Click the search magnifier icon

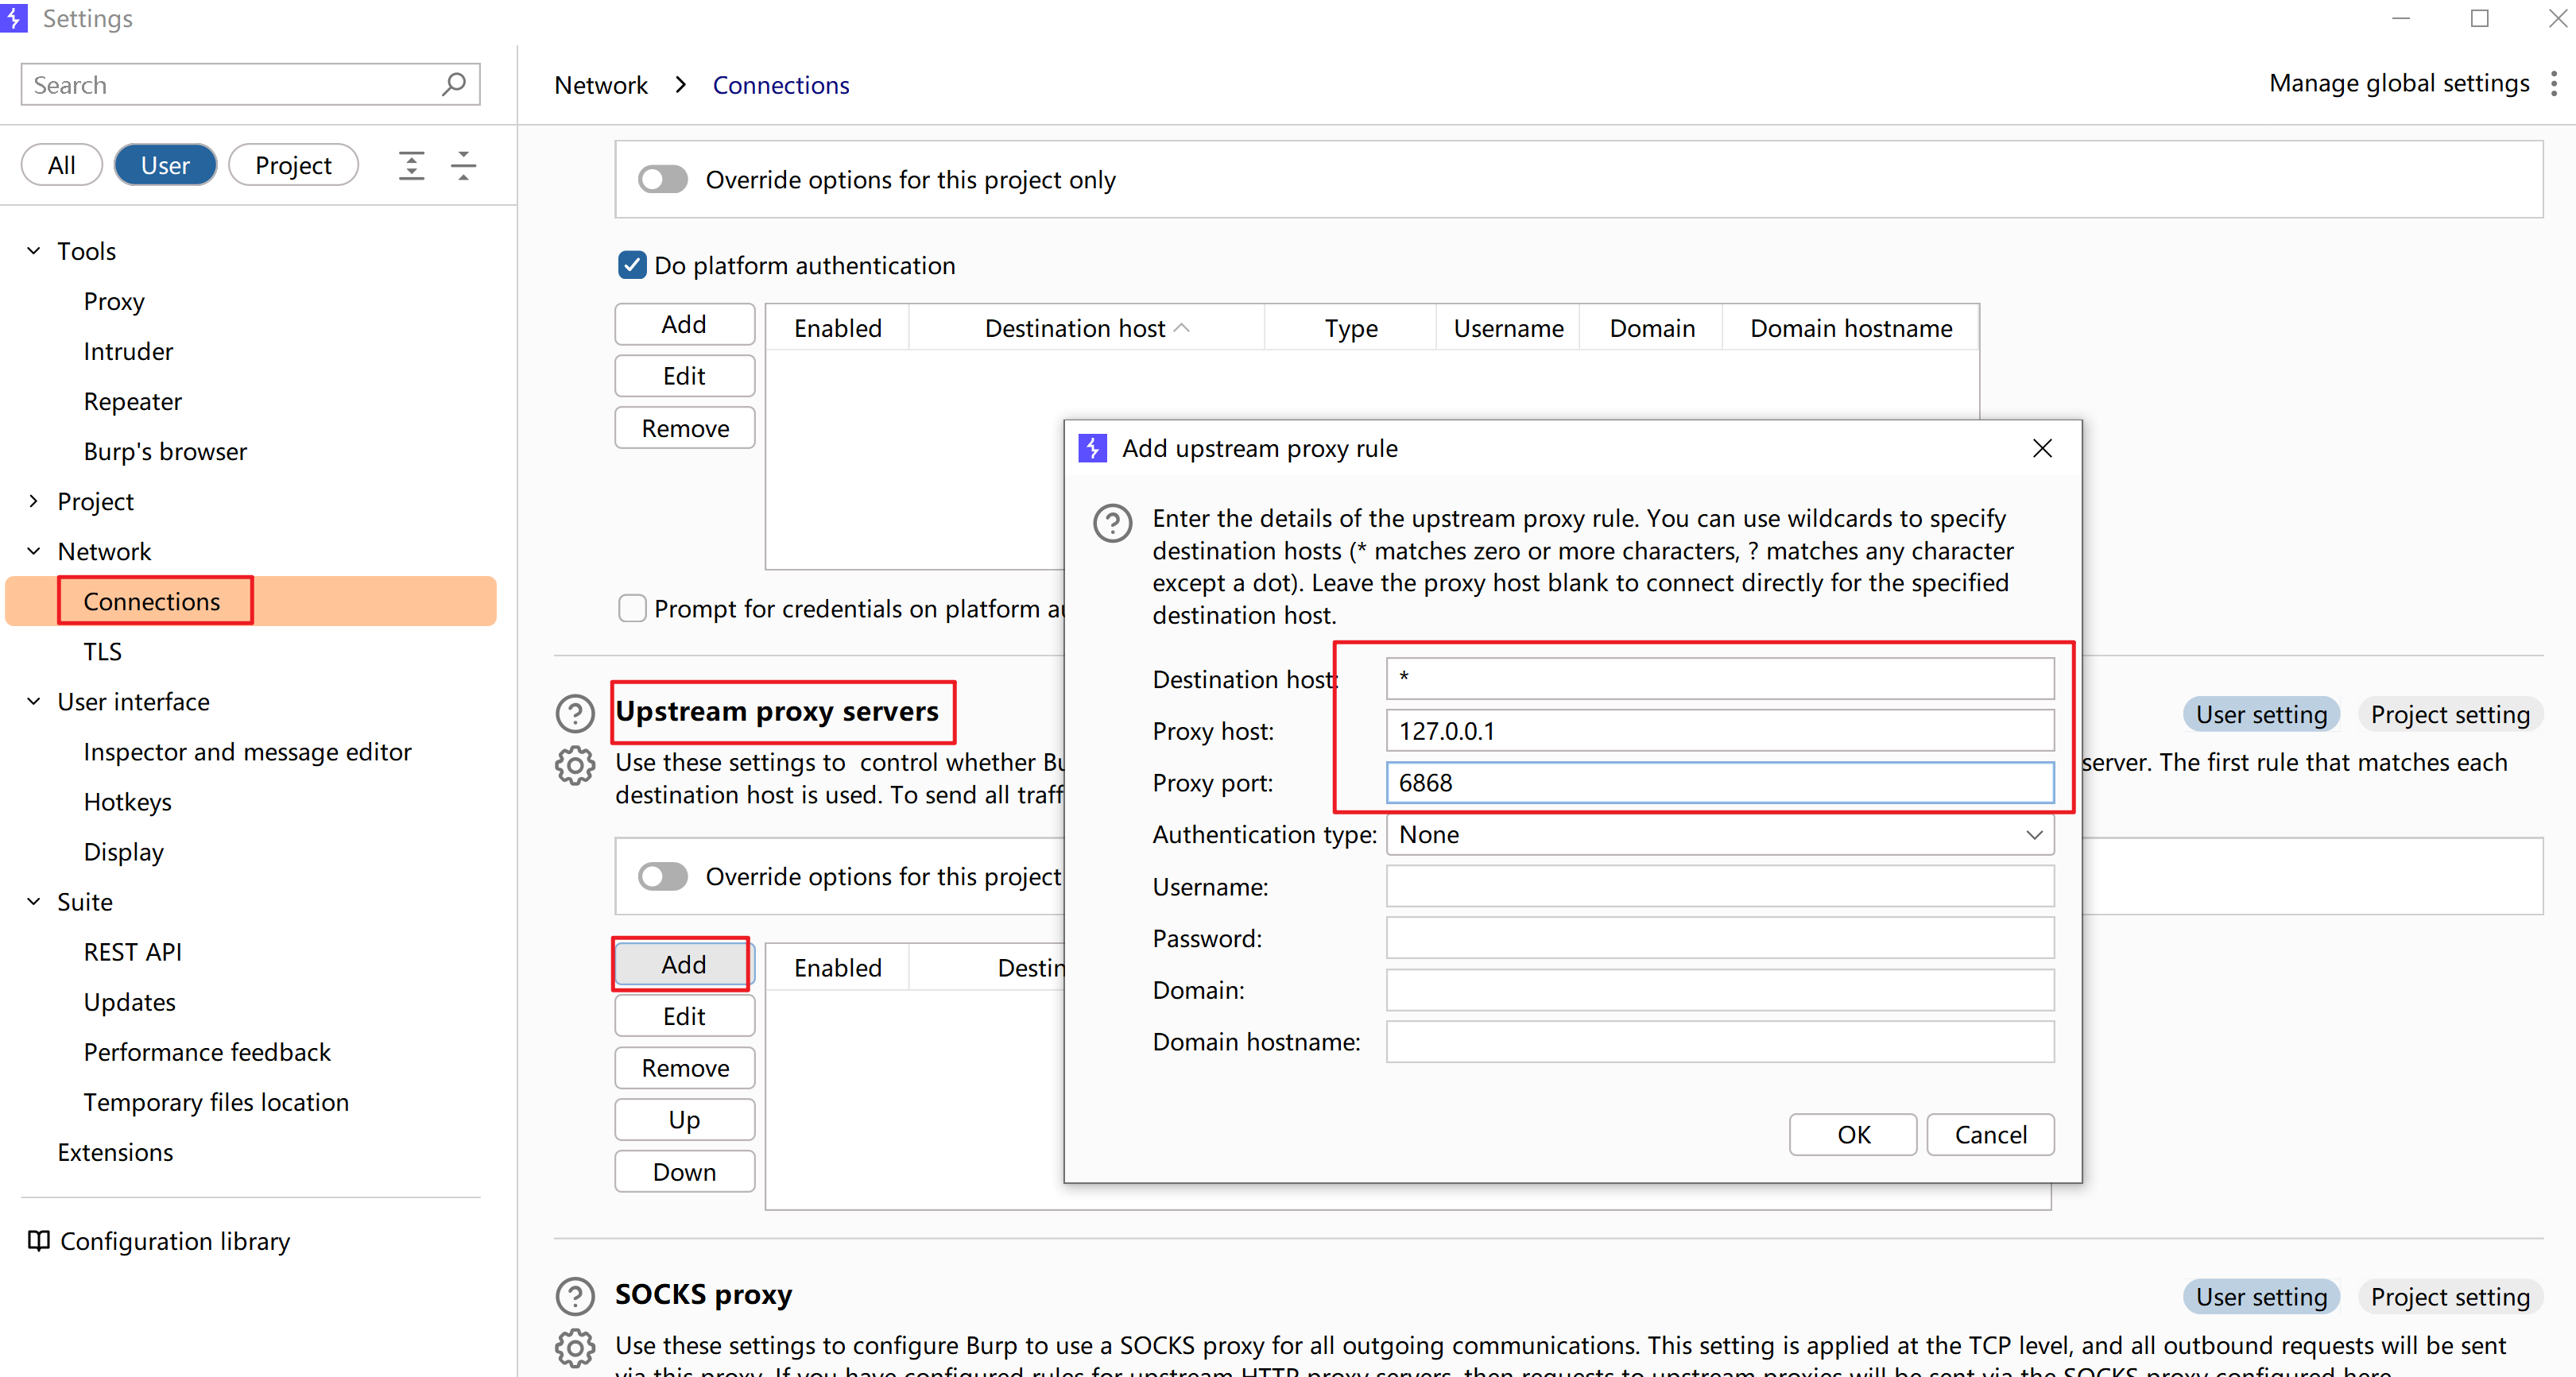454,84
